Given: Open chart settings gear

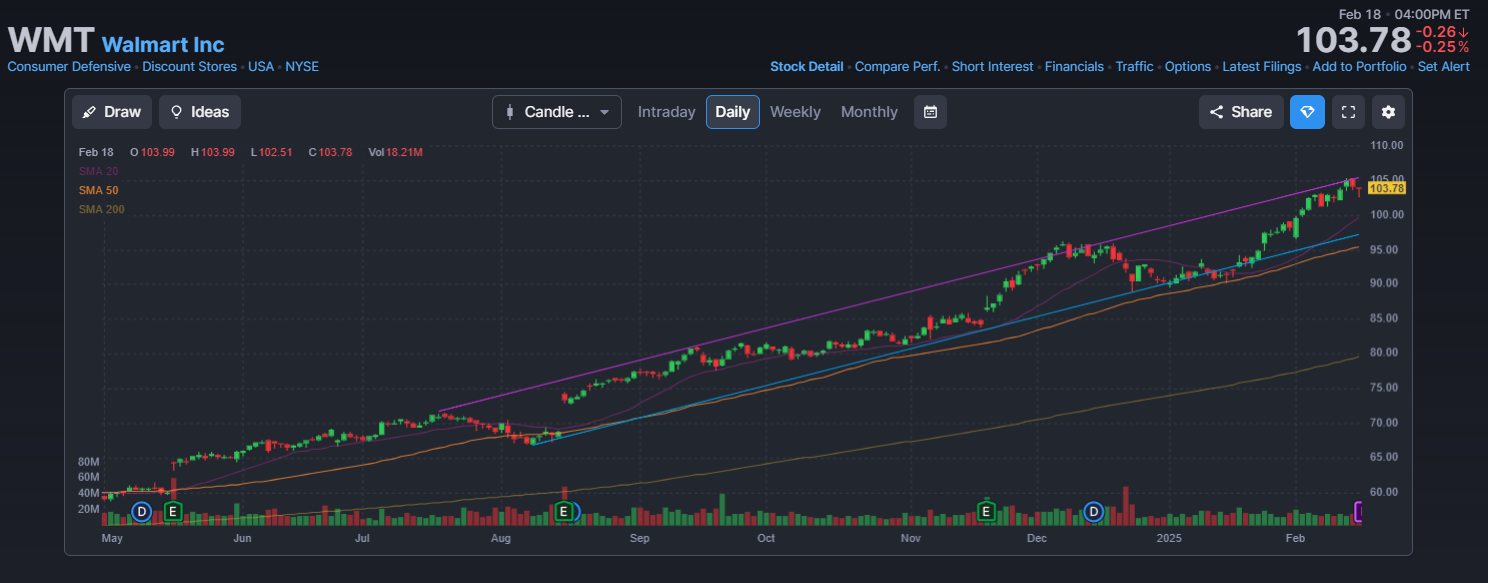Looking at the screenshot, I should click(x=1388, y=112).
